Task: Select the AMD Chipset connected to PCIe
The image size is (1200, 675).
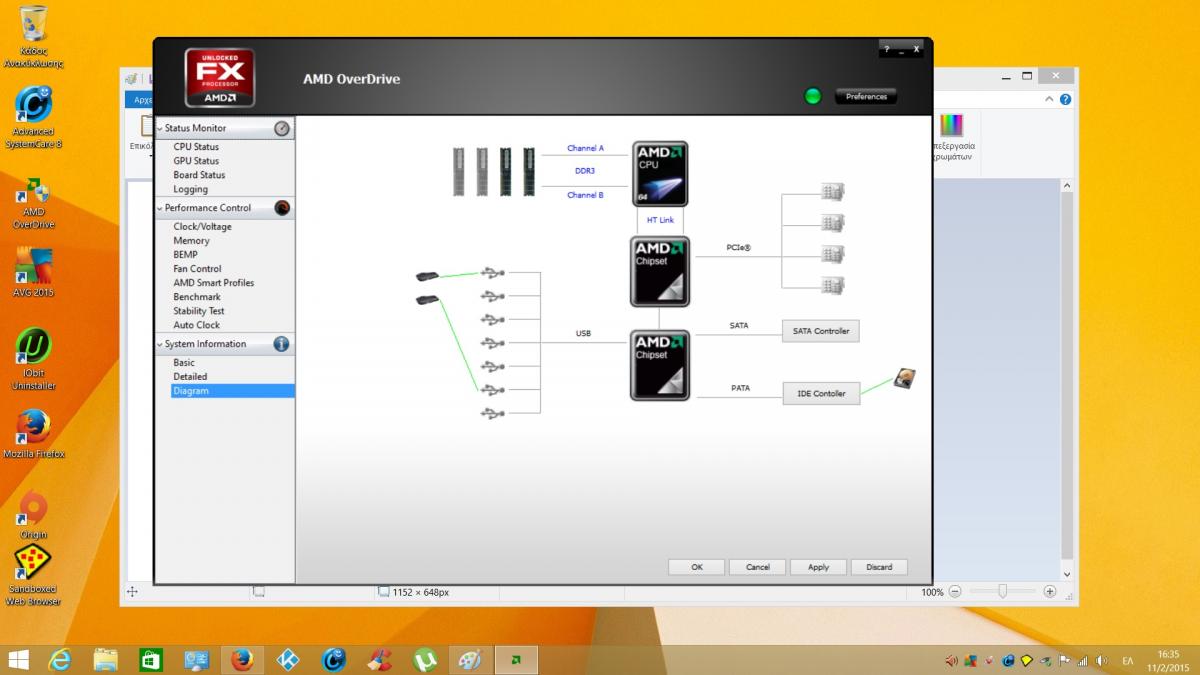Action: coord(660,271)
